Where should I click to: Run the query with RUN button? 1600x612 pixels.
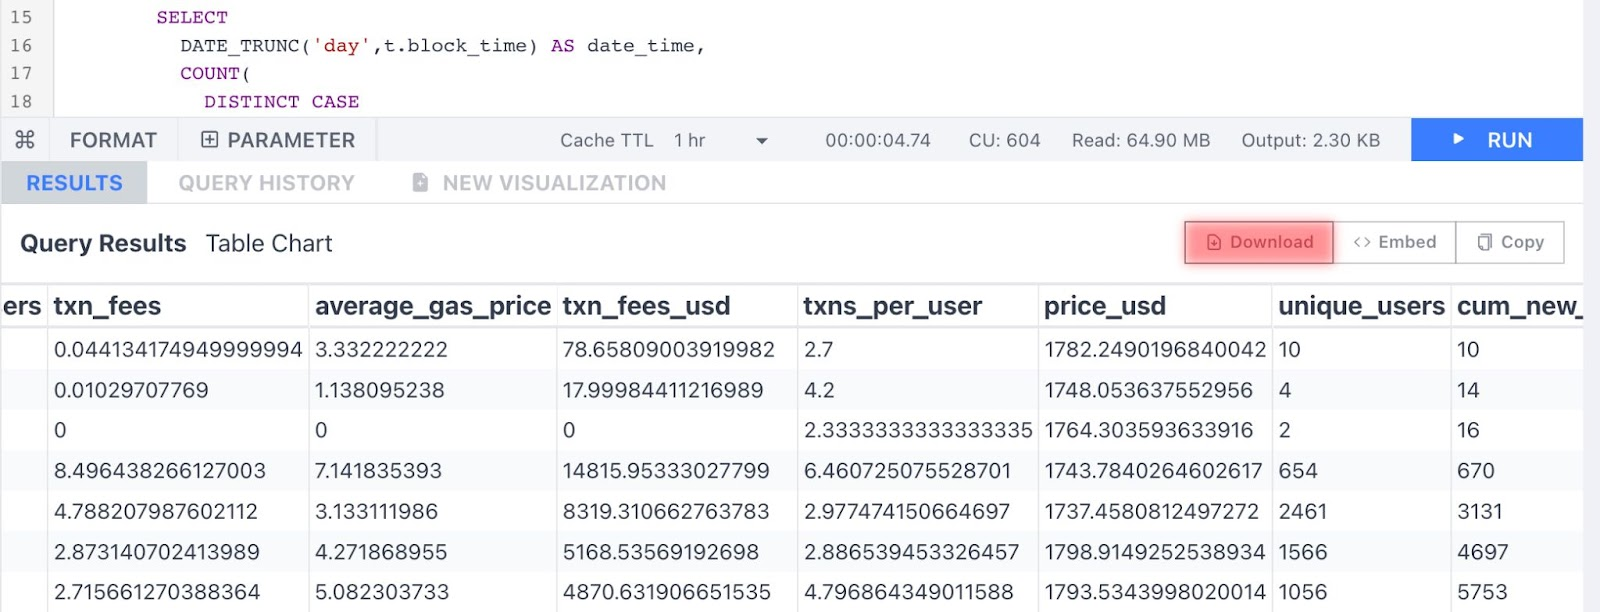point(1496,140)
